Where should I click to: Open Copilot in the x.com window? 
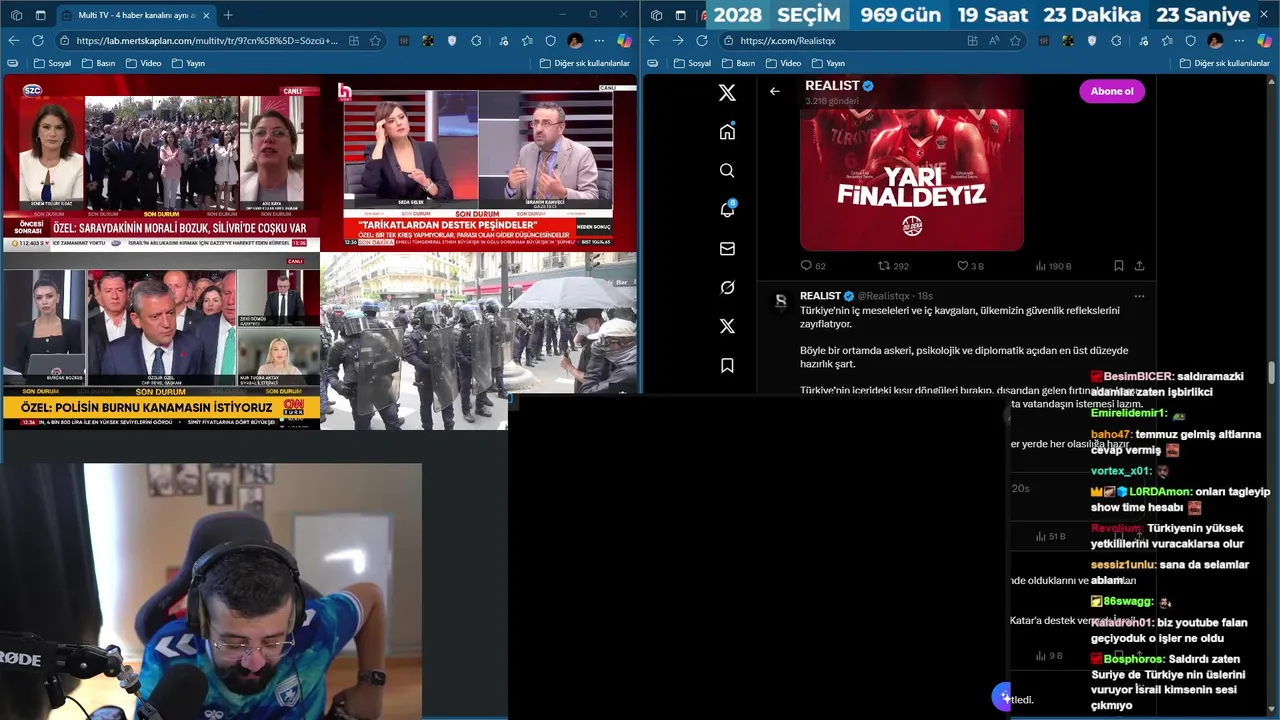pos(1264,41)
